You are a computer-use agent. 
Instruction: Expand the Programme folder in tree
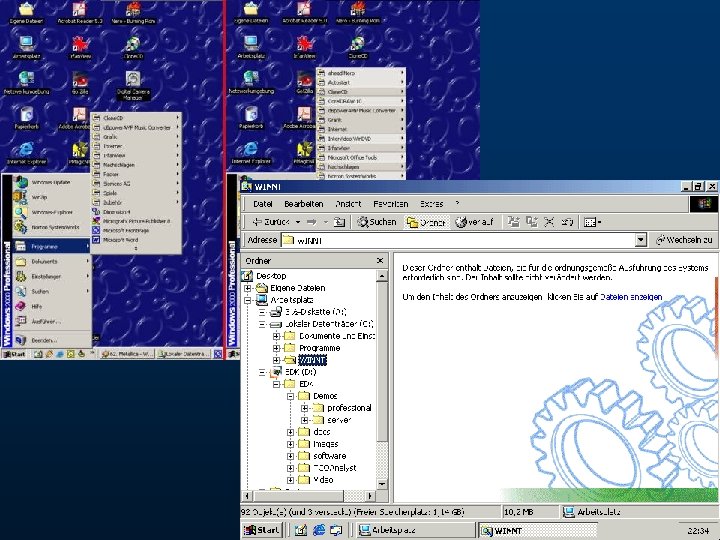pyautogui.click(x=276, y=348)
